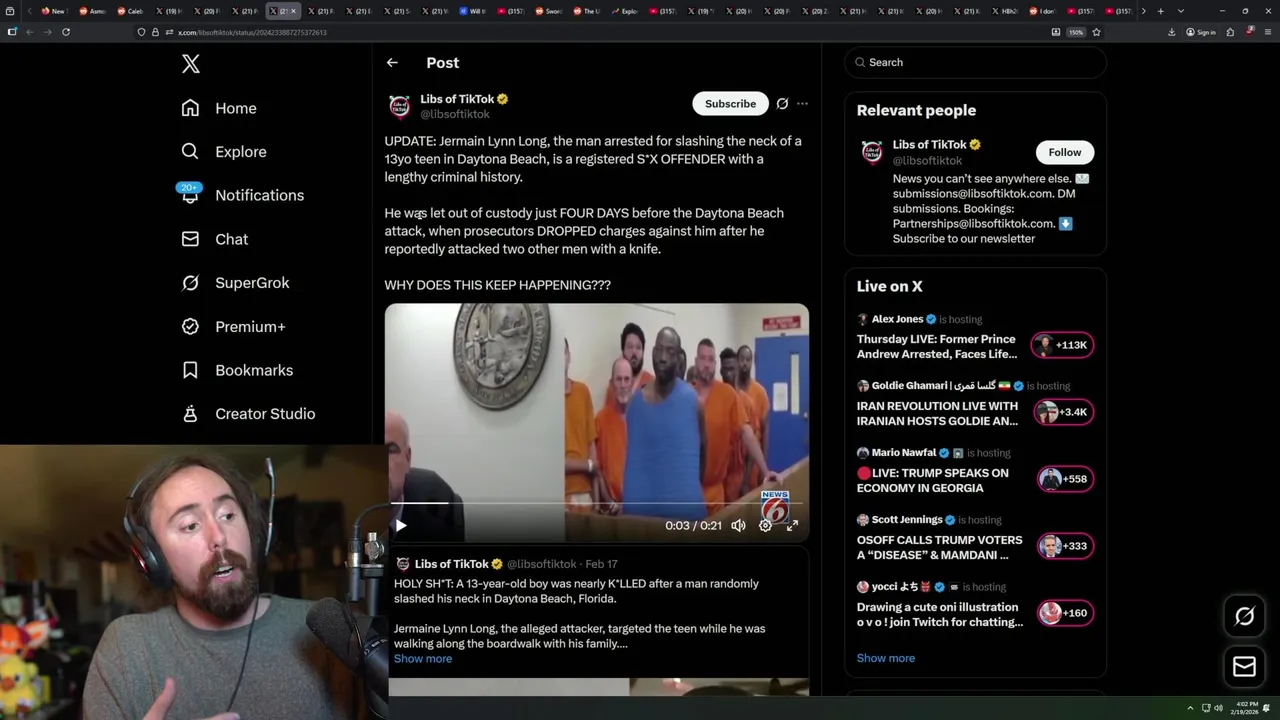Open the floating messages button

pyautogui.click(x=1244, y=666)
